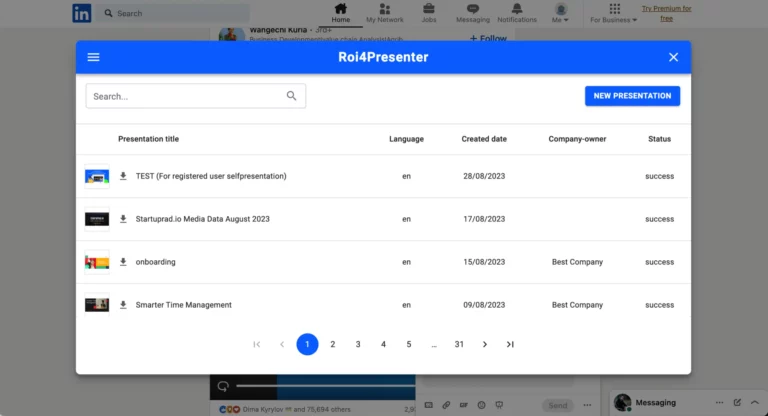This screenshot has width=768, height=416.
Task: Click attach link icon in message composer
Action: 446,405
